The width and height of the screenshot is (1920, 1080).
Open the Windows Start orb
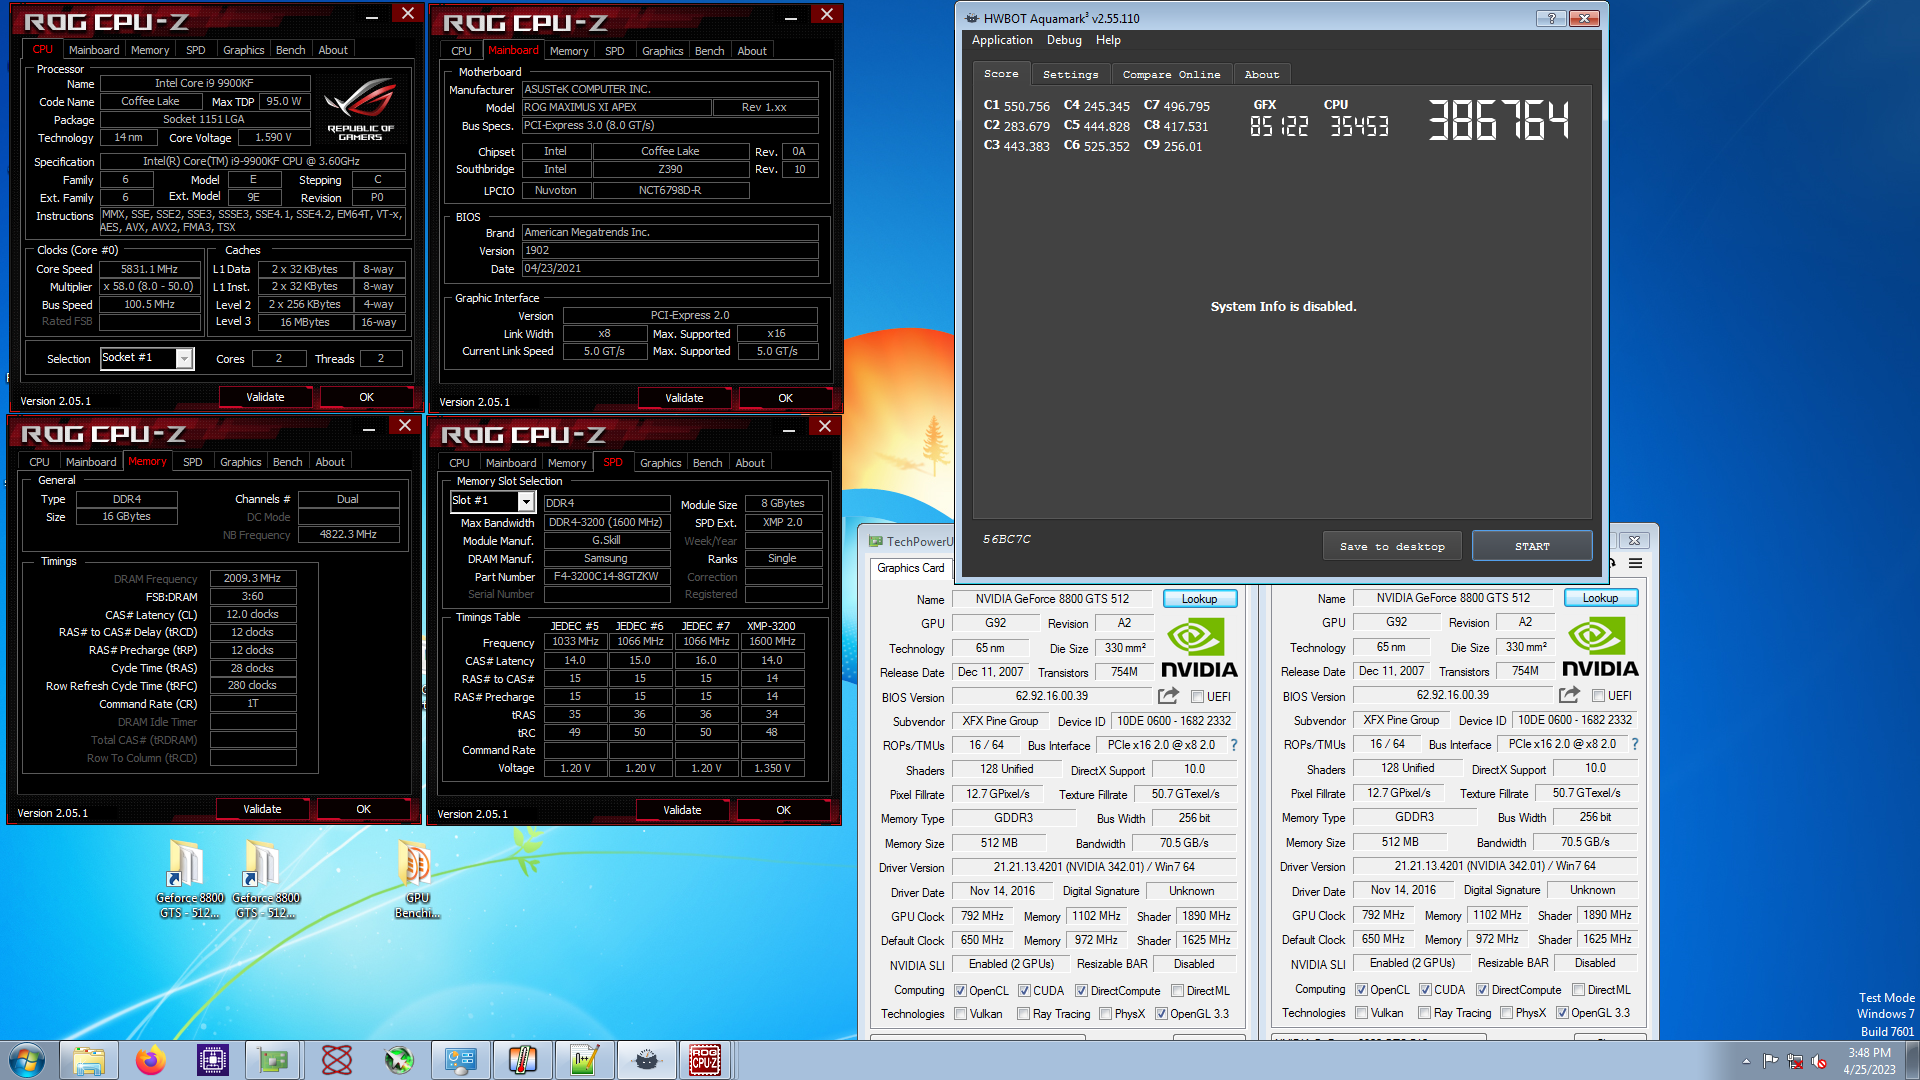[x=27, y=1060]
